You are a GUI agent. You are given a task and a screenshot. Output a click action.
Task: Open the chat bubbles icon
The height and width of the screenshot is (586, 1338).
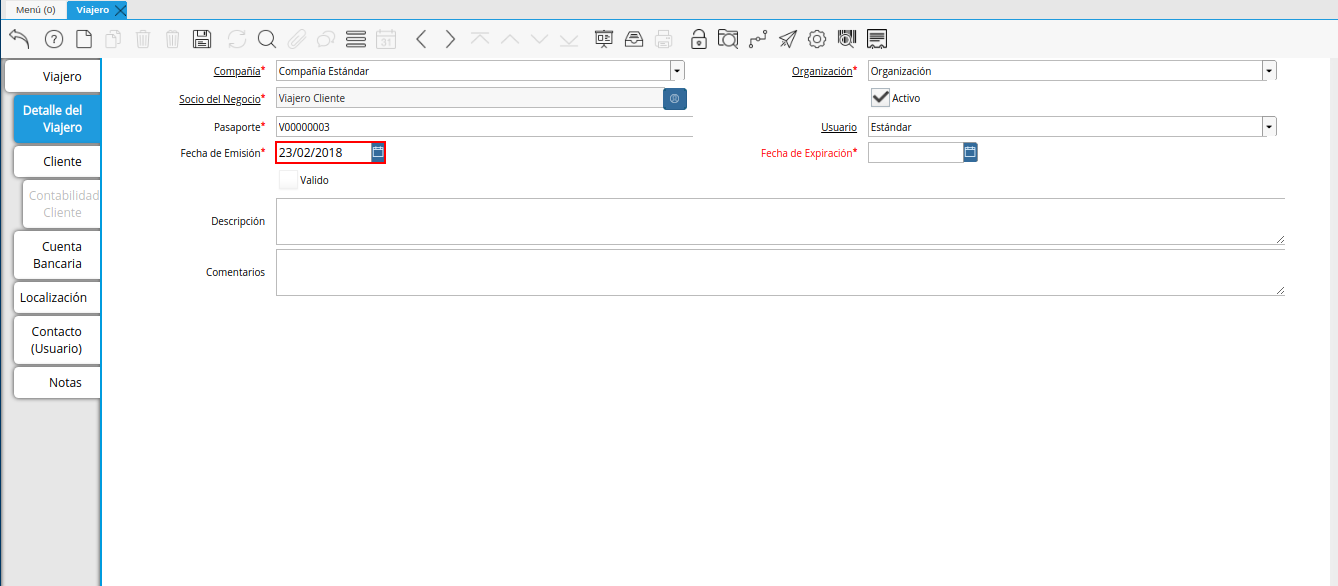[x=326, y=39]
